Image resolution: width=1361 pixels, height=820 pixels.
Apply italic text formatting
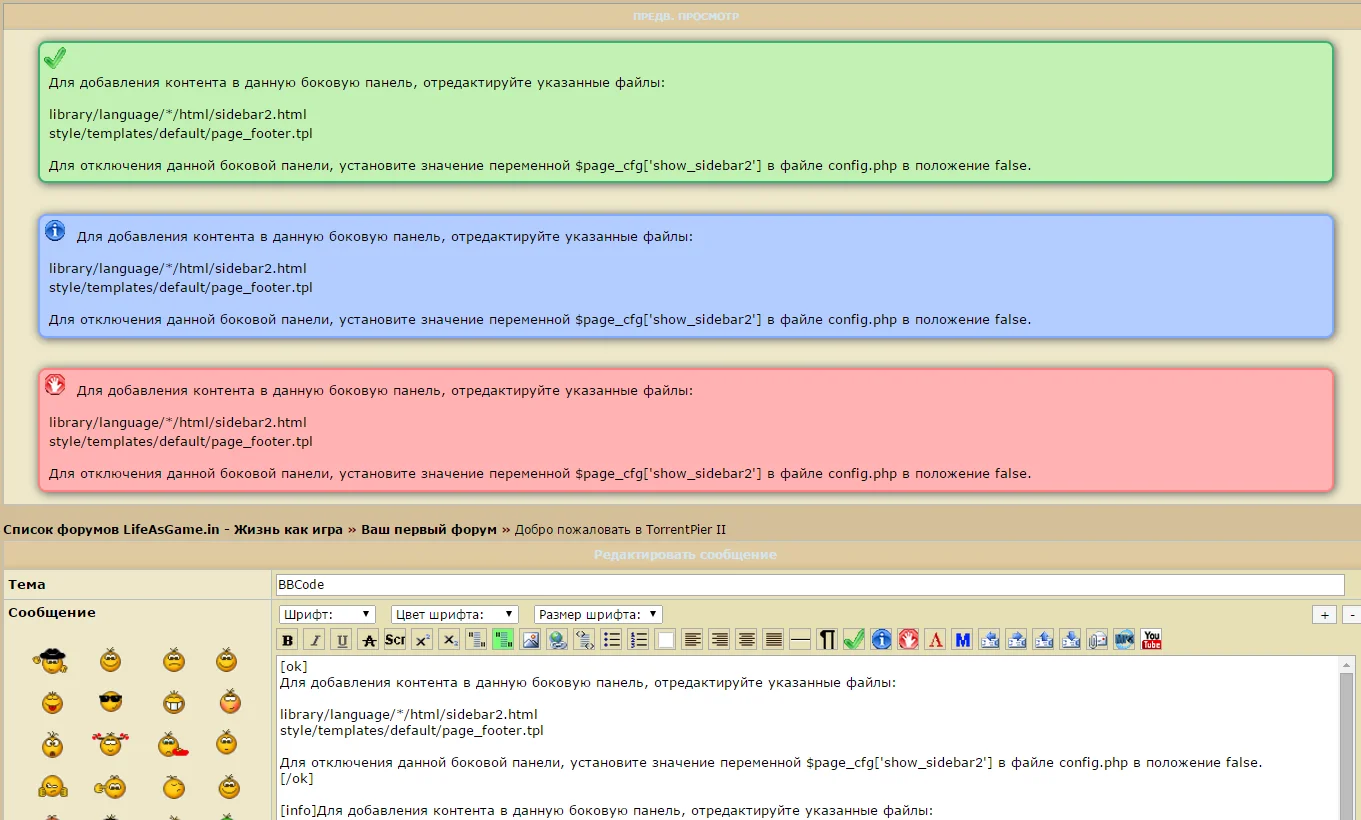[x=315, y=640]
